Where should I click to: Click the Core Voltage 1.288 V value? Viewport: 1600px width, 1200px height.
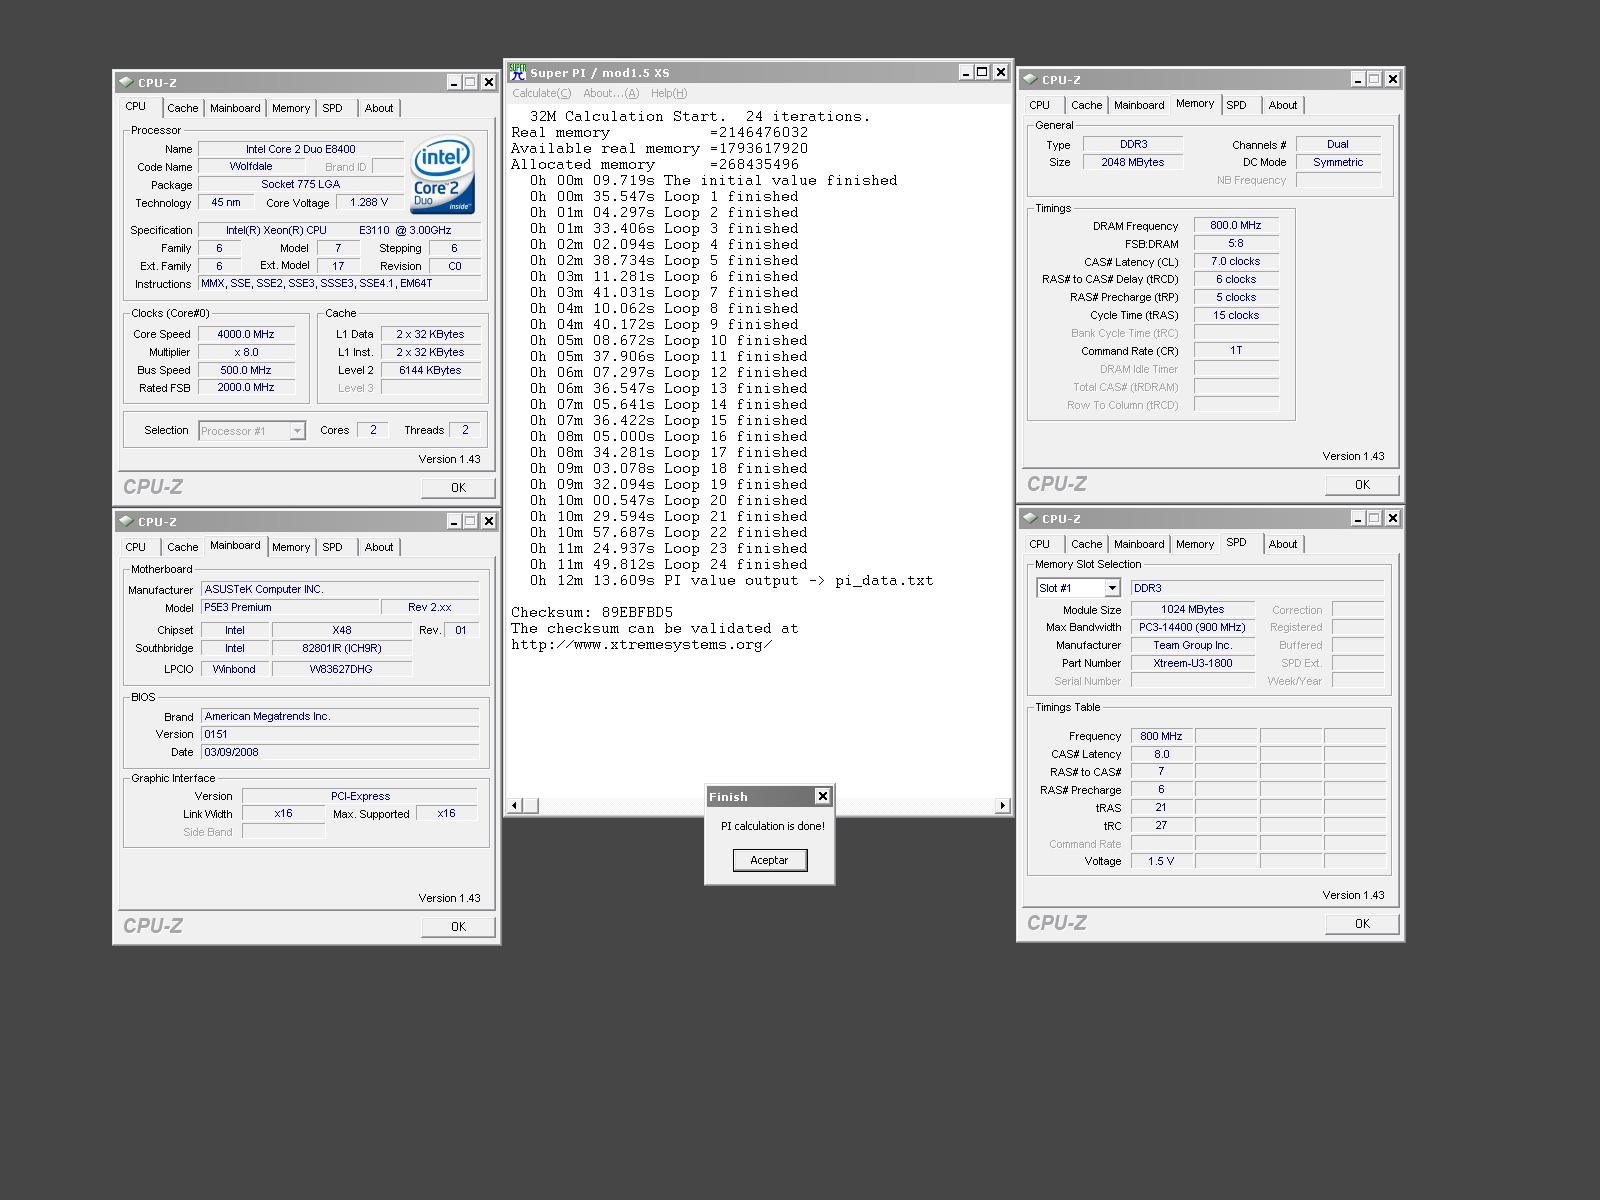point(369,202)
